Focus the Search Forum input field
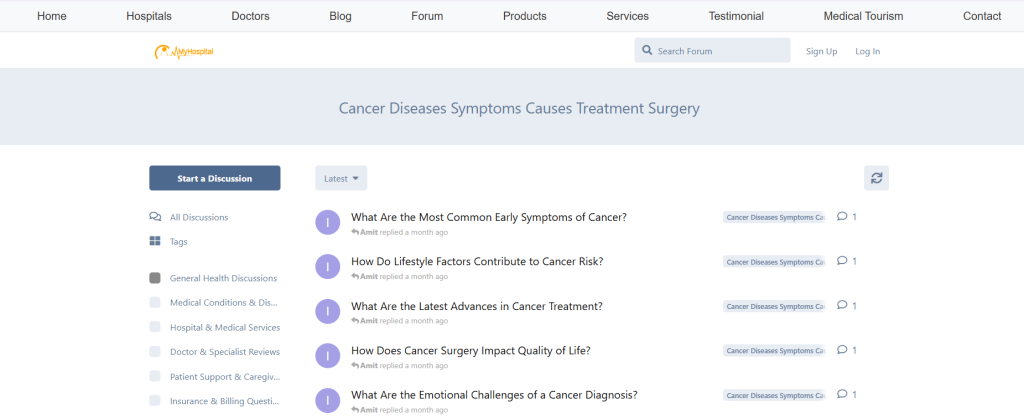Viewport: 1024px width, 418px height. point(712,50)
